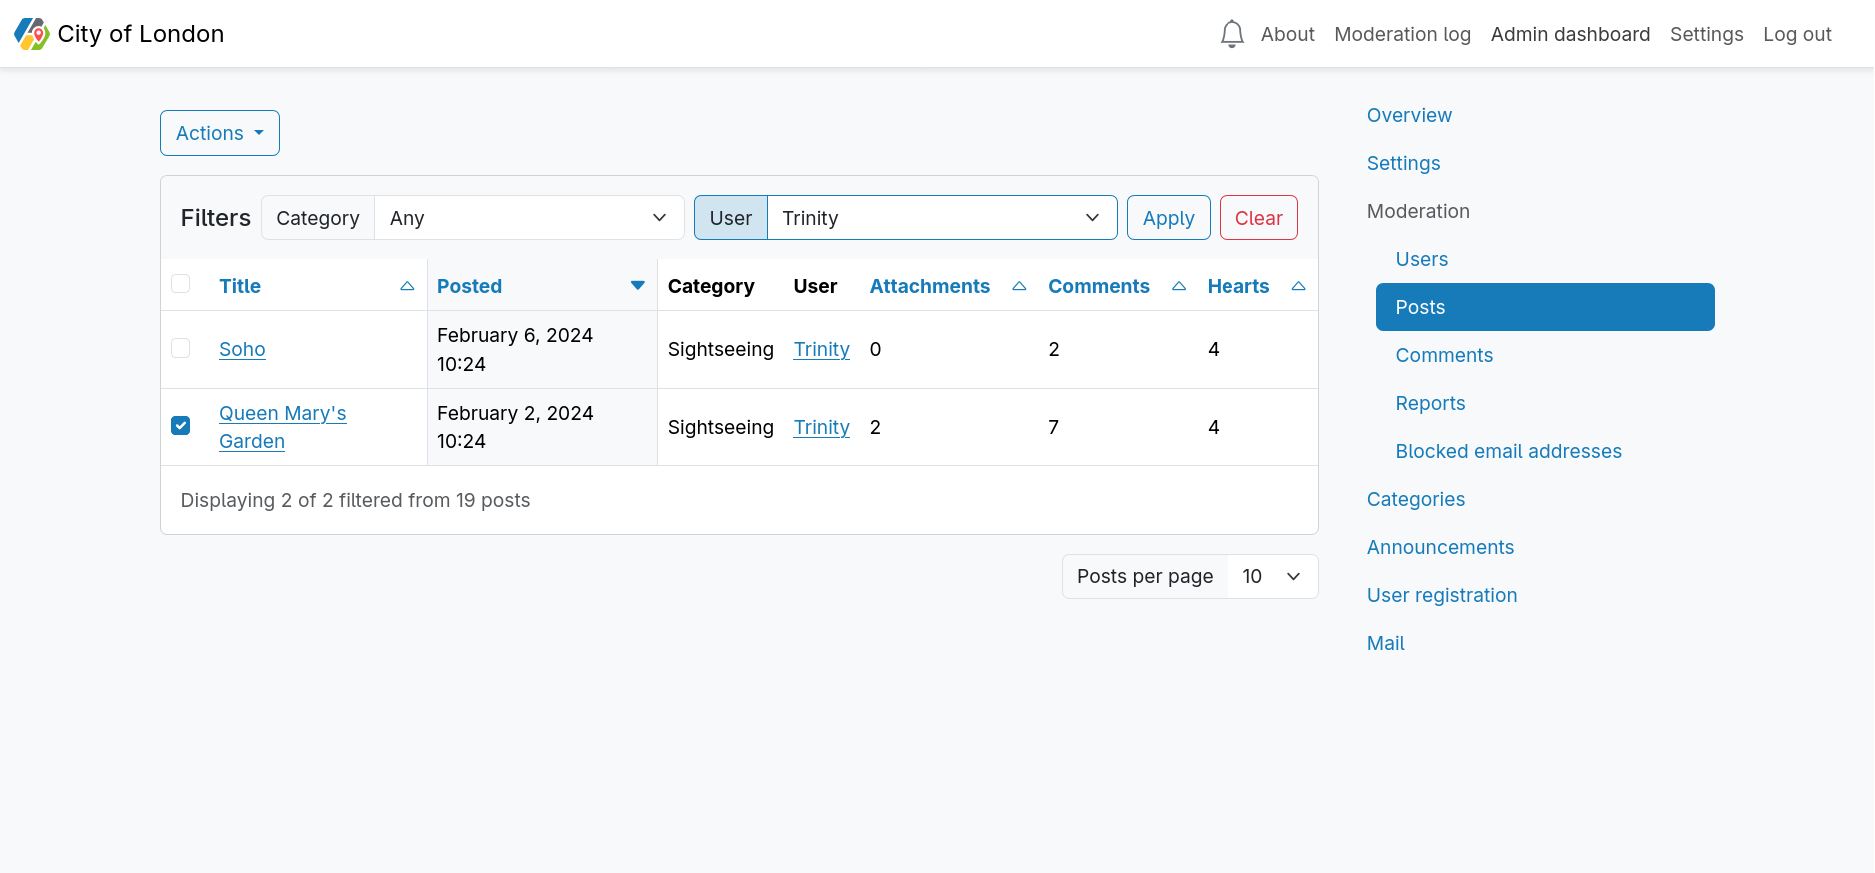Click the Comments column sort arrow
The height and width of the screenshot is (873, 1875).
click(x=1179, y=286)
